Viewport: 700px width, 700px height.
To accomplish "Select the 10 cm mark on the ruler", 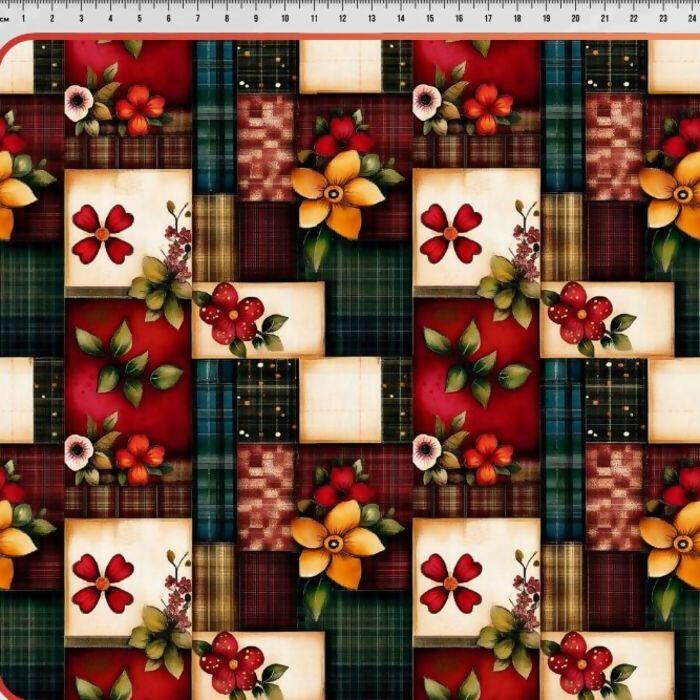I will [x=285, y=18].
